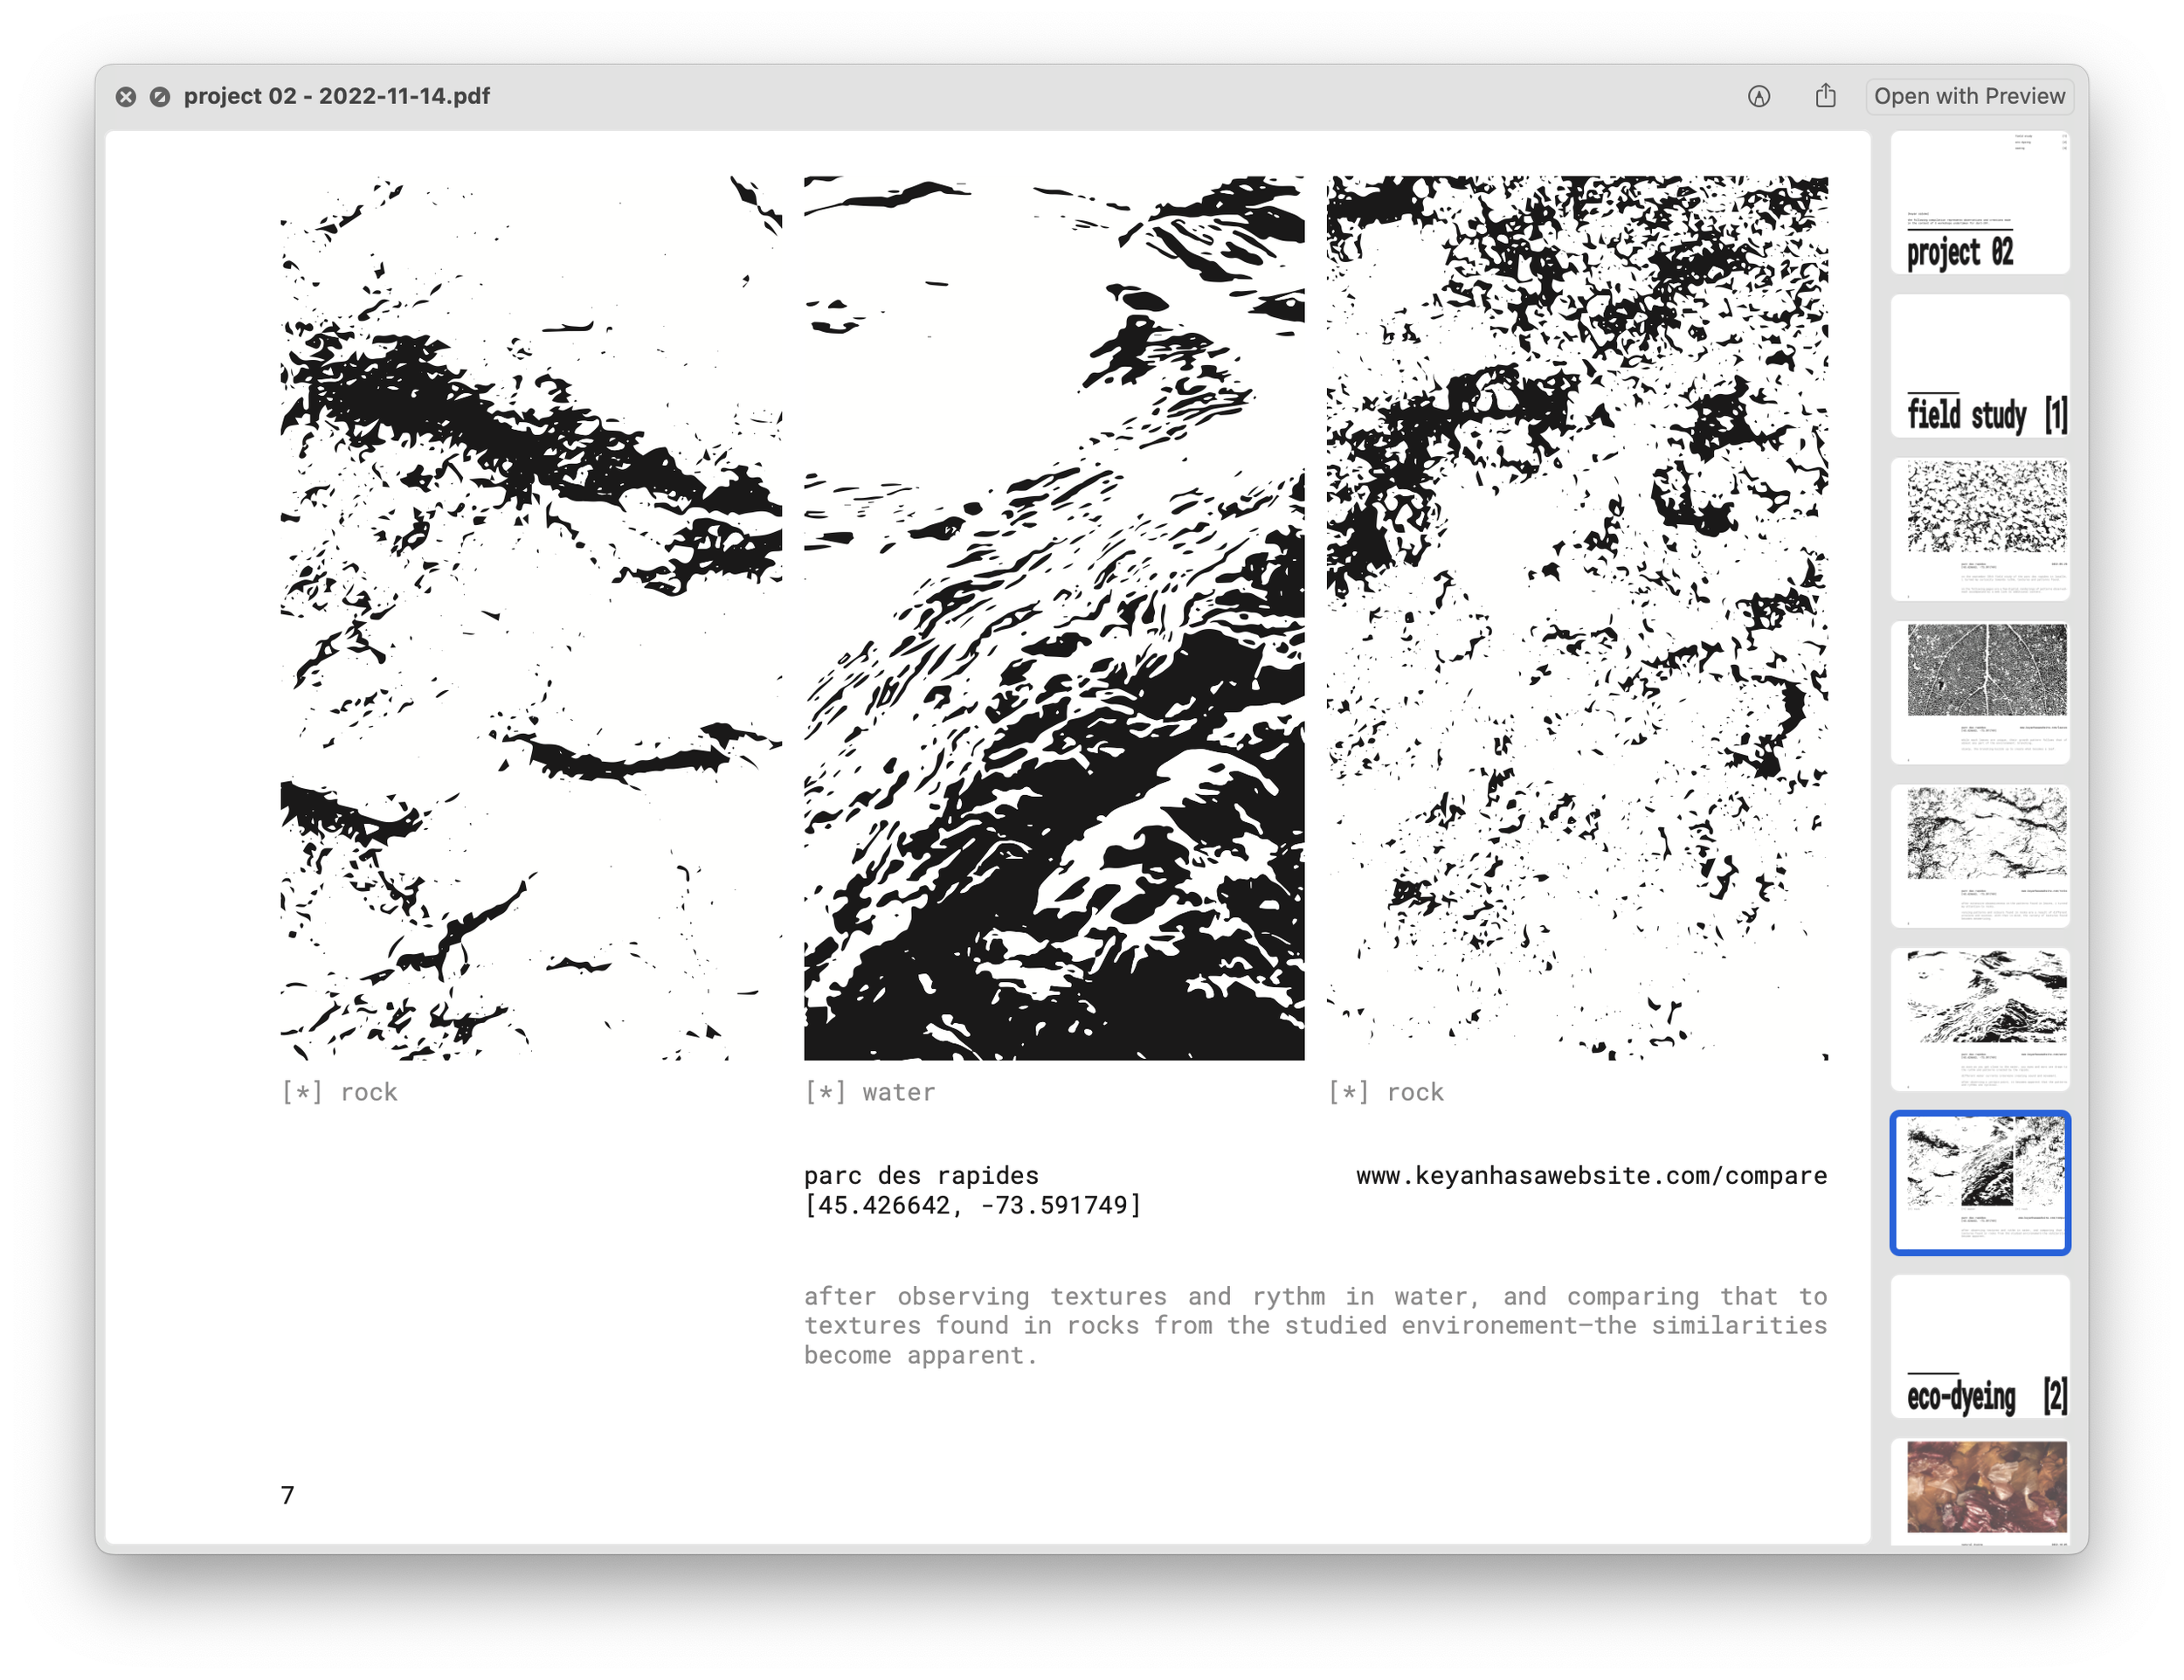Viewport: 2184px width, 1680px height.
Task: Click the parc des rapides coordinates text
Action: [x=971, y=1205]
